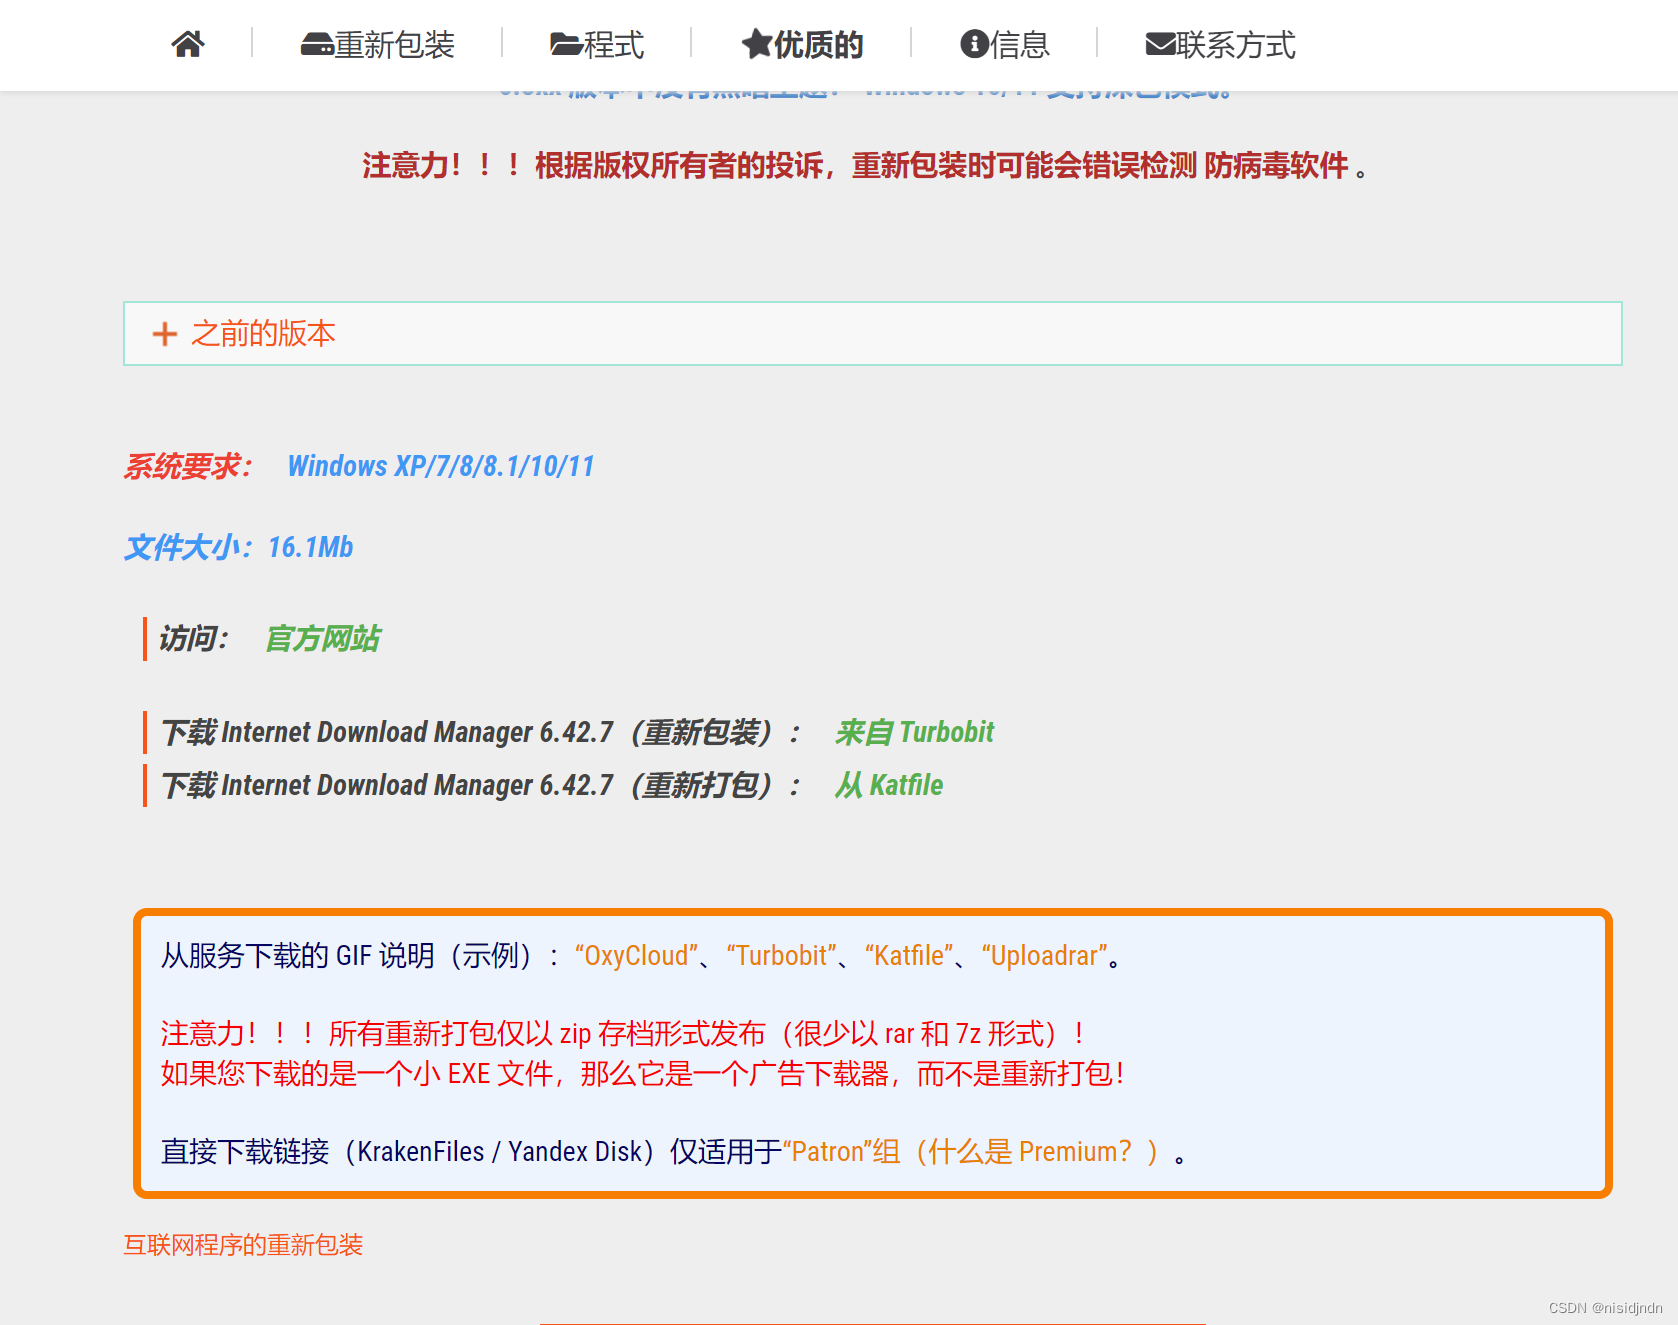The height and width of the screenshot is (1325, 1678).
Task: Open the 什么是 Premium? link
Action: (x=1030, y=1152)
